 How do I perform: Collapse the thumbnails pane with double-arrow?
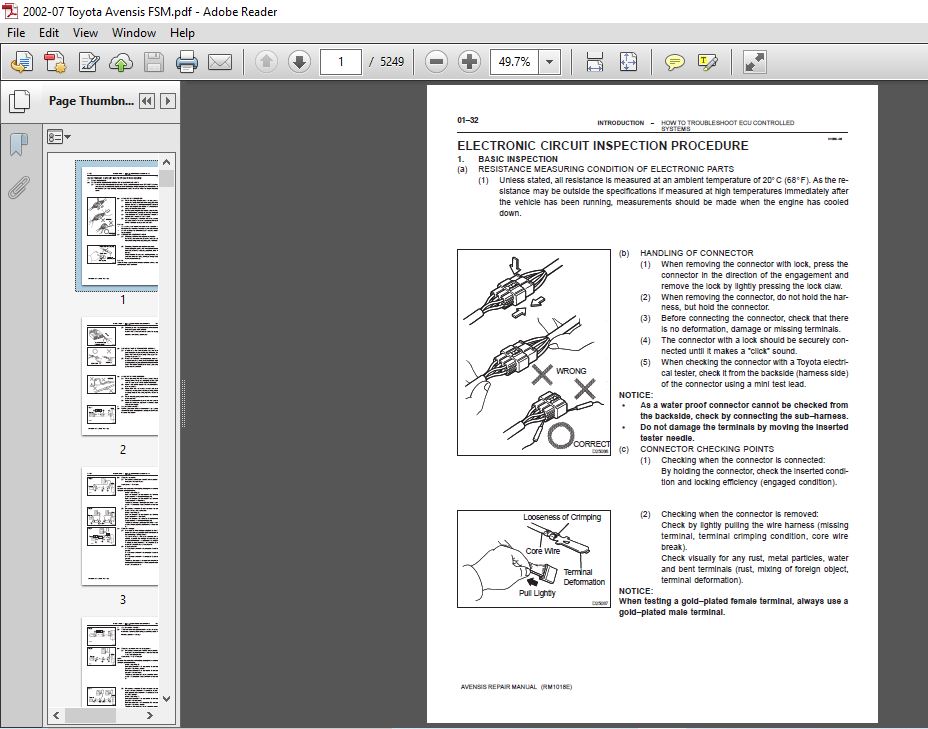click(147, 101)
